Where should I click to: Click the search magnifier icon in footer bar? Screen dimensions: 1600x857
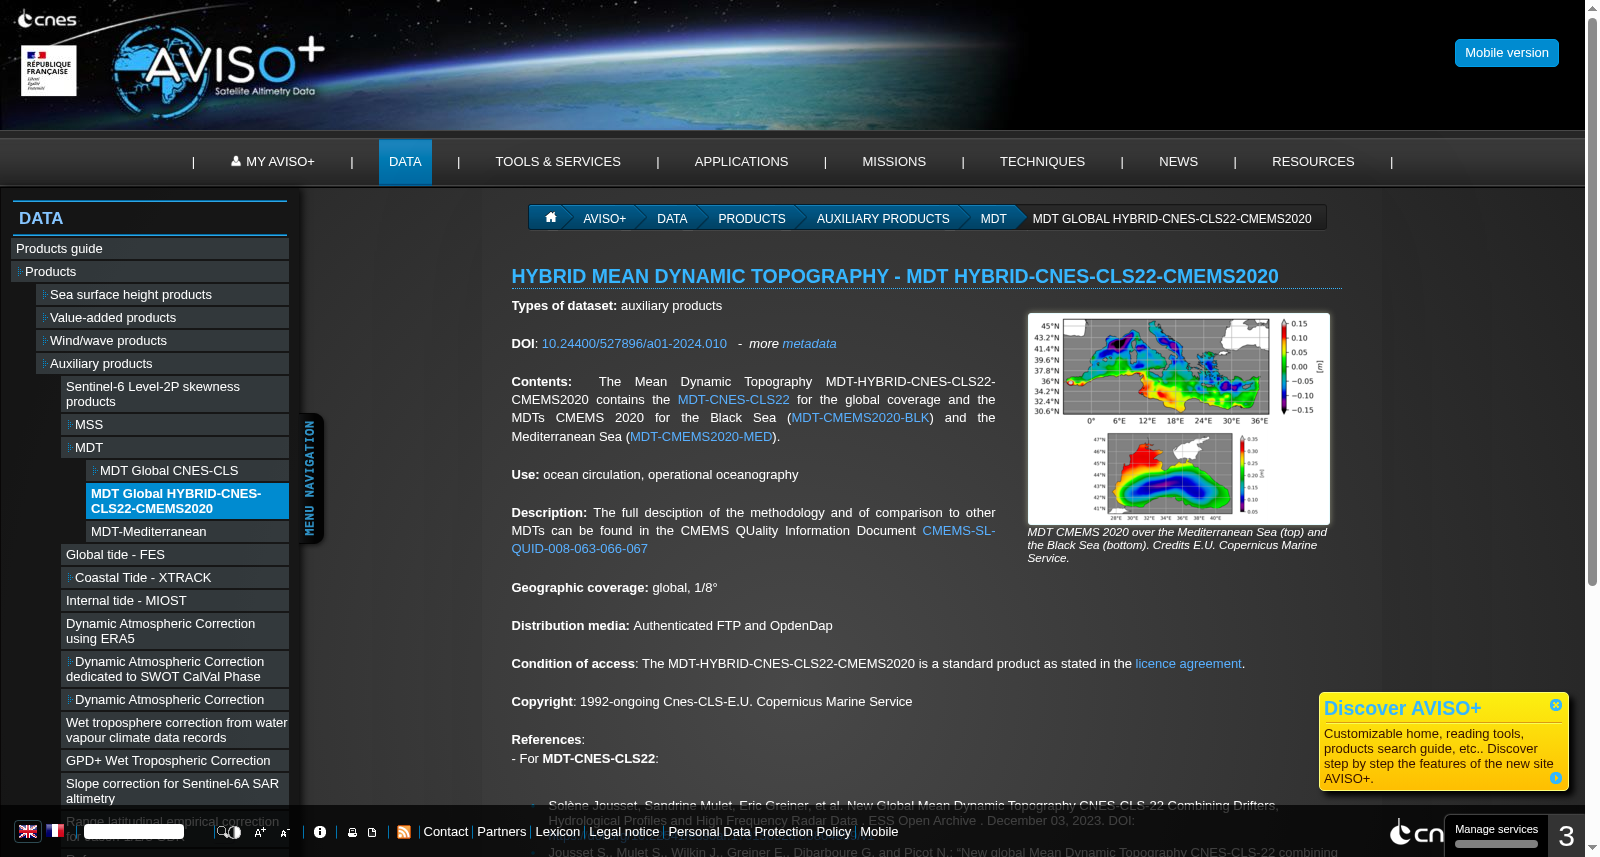pos(222,832)
